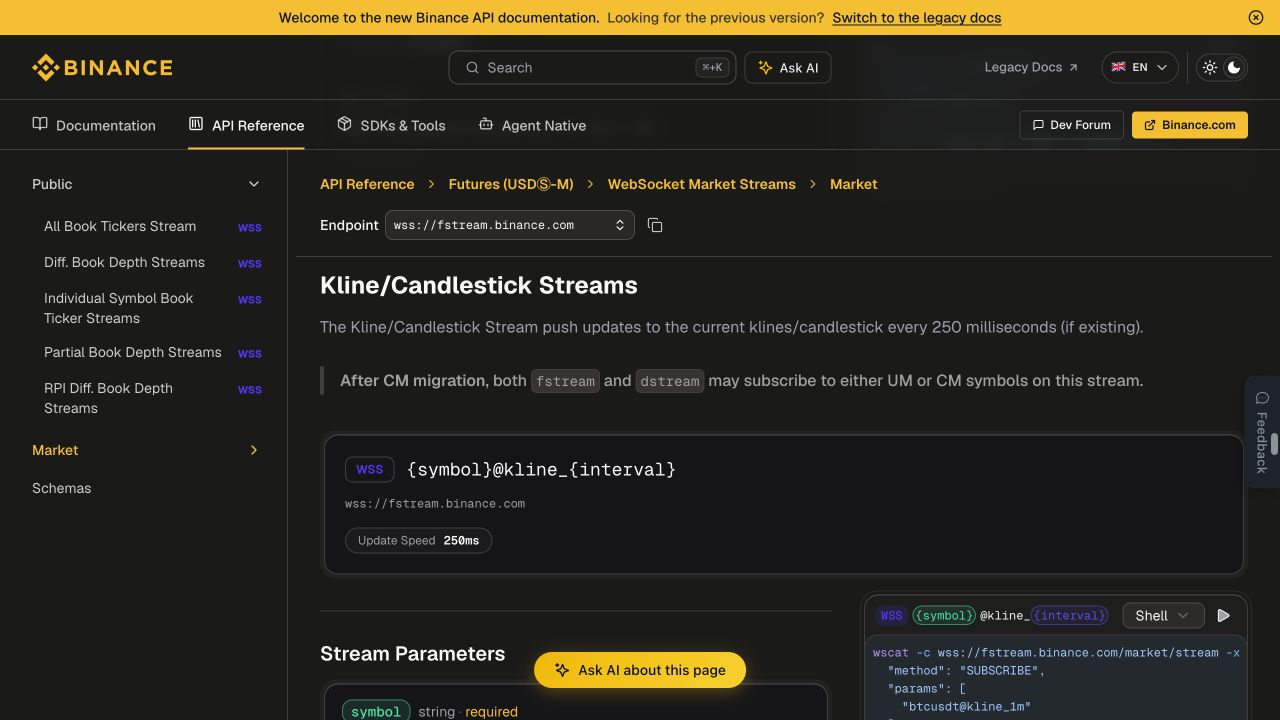Open Diff. Book Depth Streams page

153,262
